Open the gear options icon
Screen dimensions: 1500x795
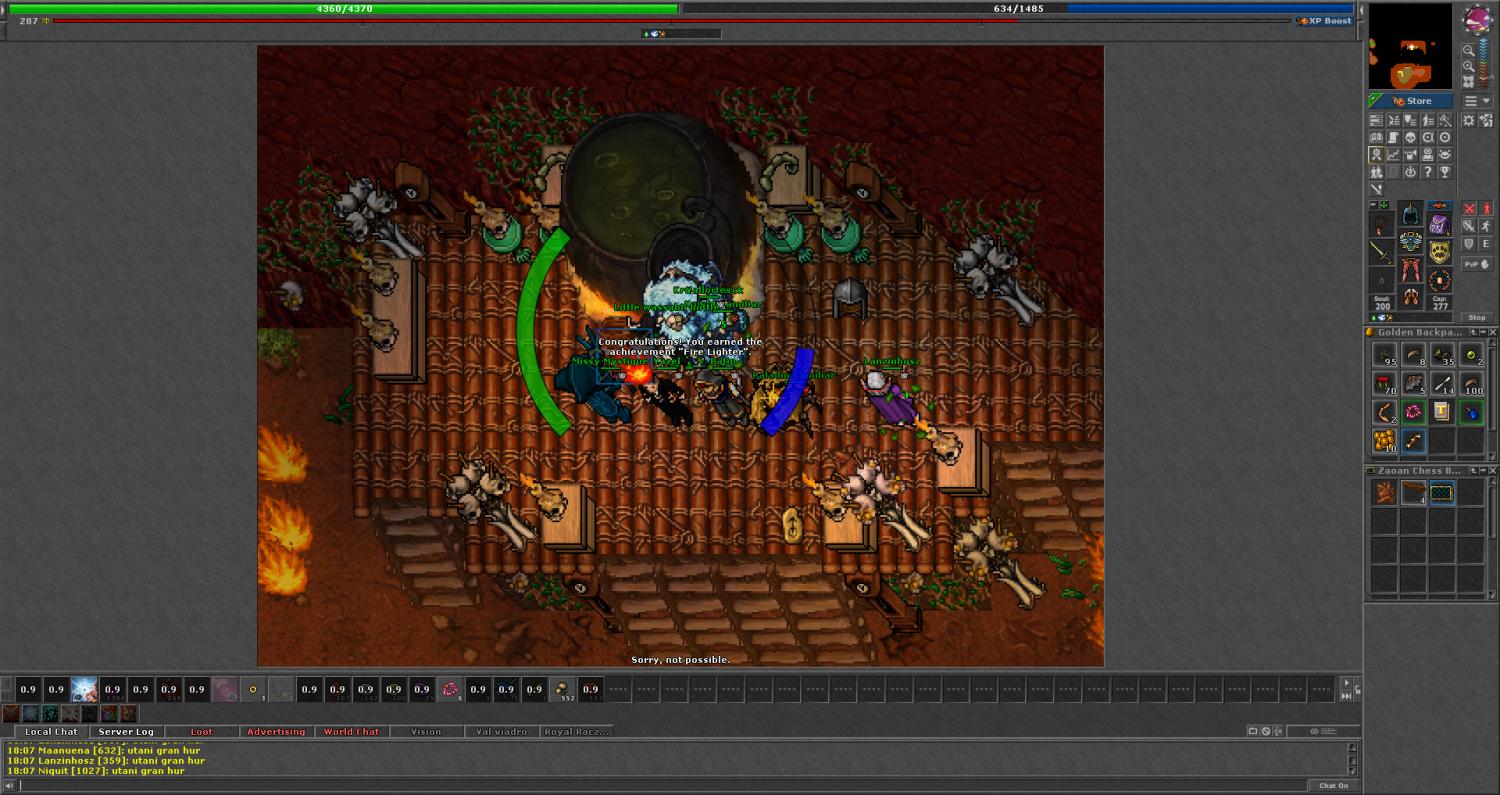coord(1468,120)
